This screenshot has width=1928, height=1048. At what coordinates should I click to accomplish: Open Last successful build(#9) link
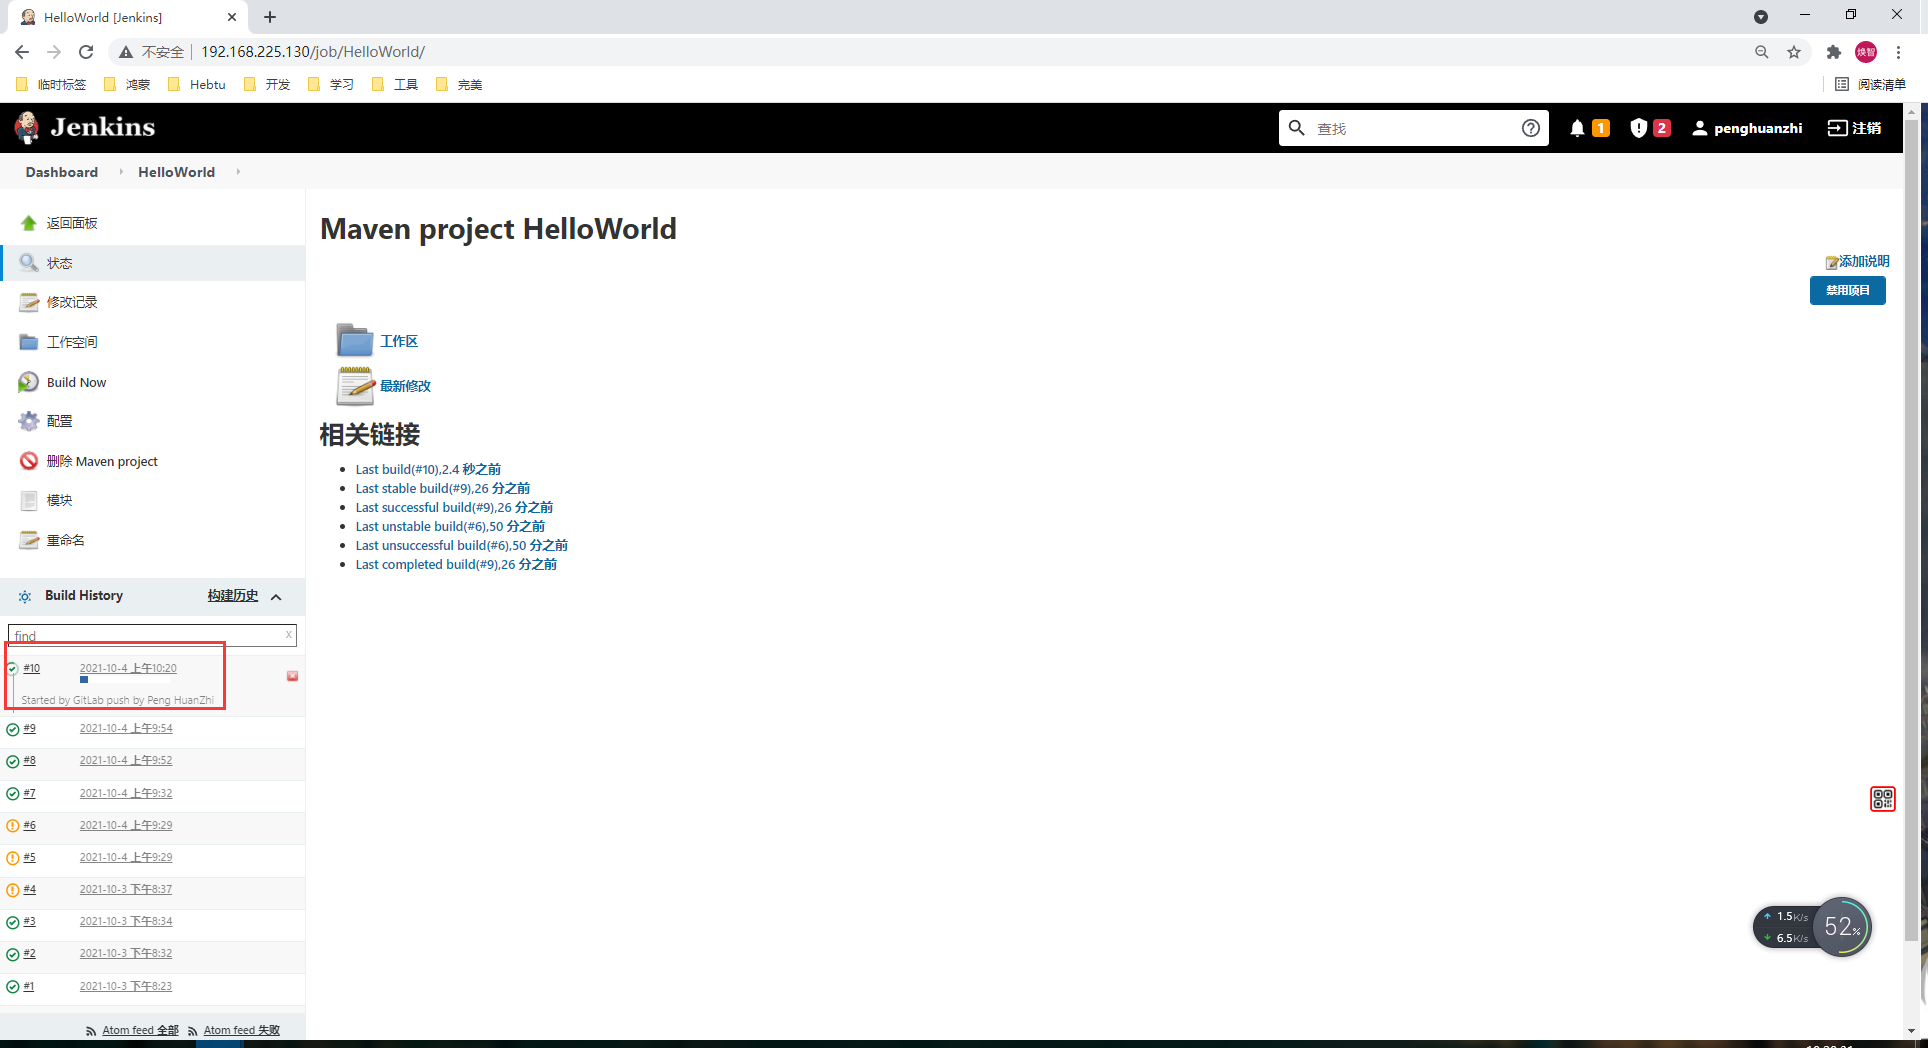(454, 507)
